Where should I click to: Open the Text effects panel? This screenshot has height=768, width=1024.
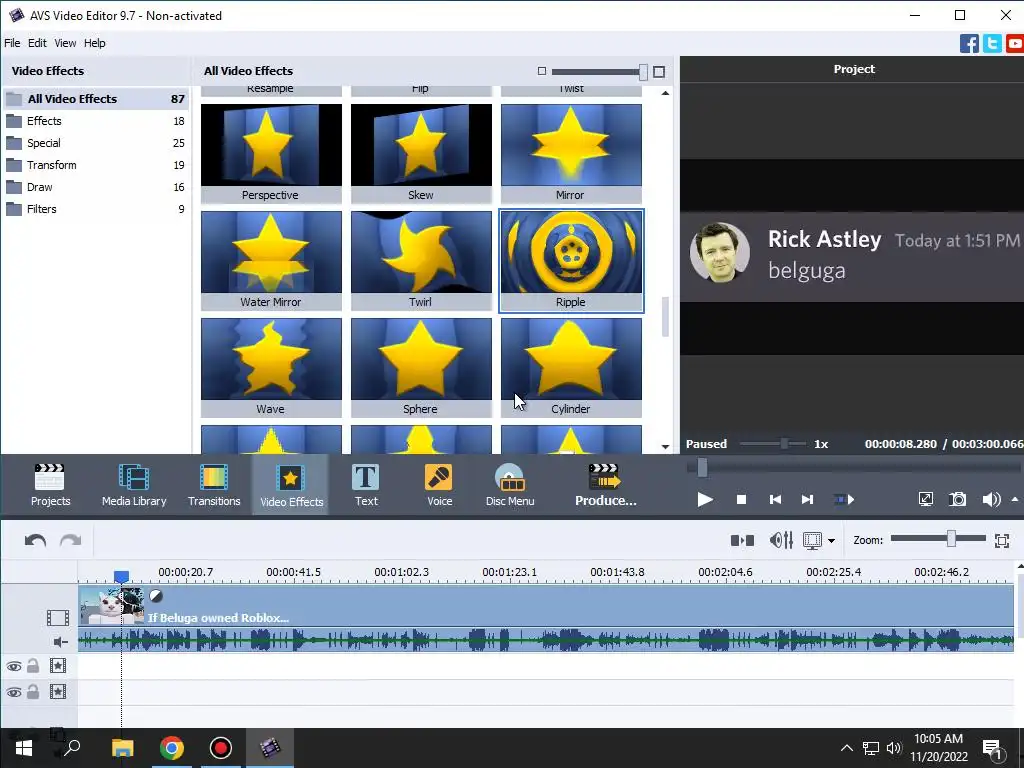pyautogui.click(x=366, y=485)
